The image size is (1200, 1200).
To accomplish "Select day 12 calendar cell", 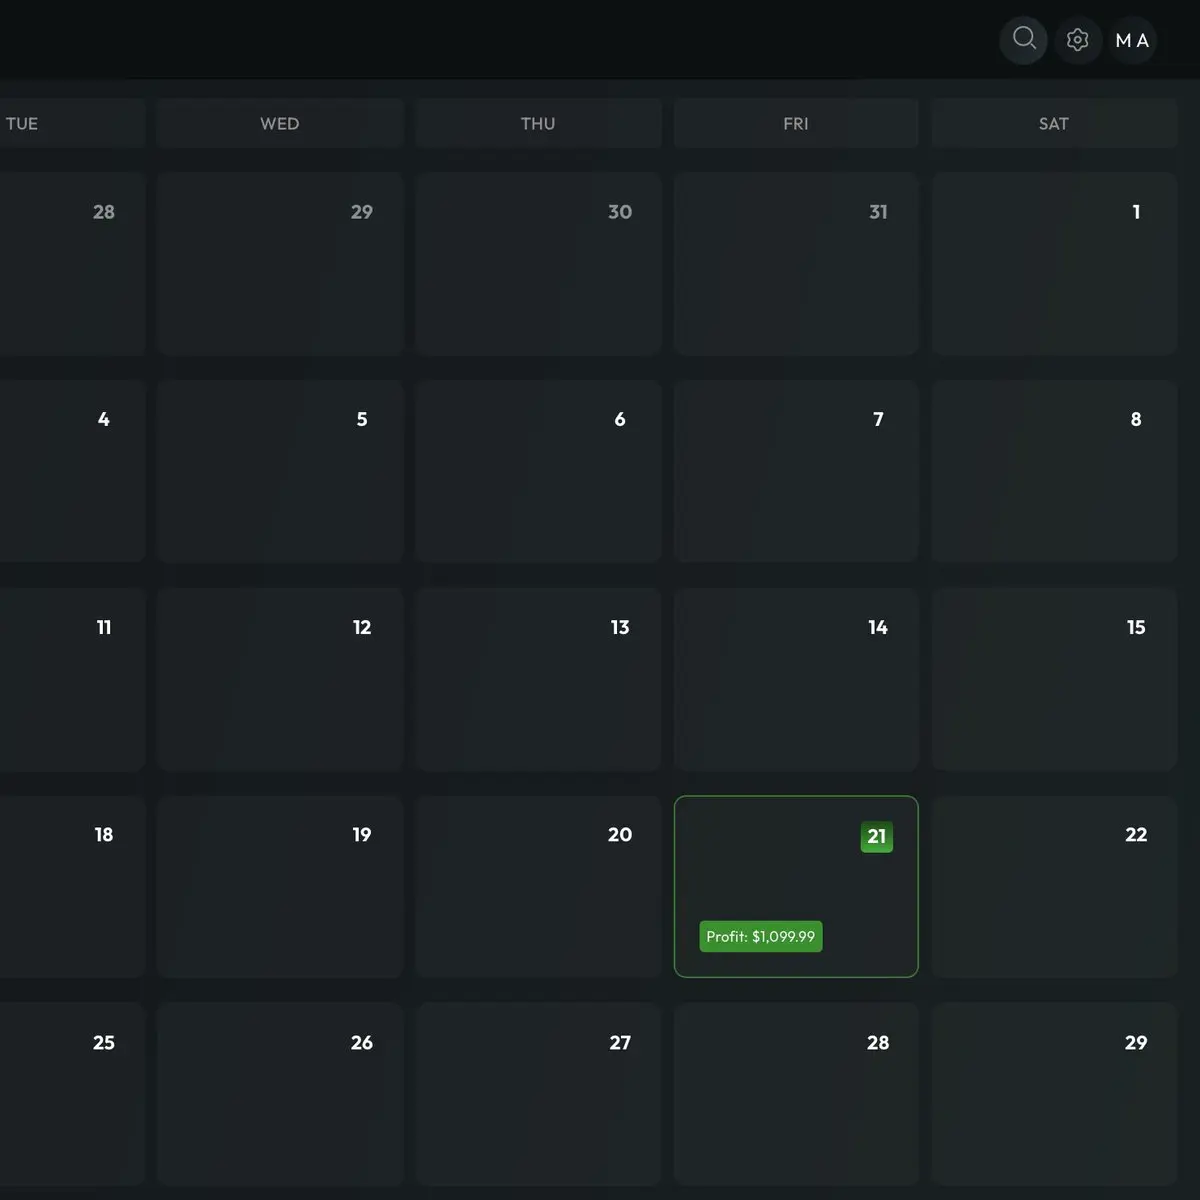I will [x=280, y=679].
